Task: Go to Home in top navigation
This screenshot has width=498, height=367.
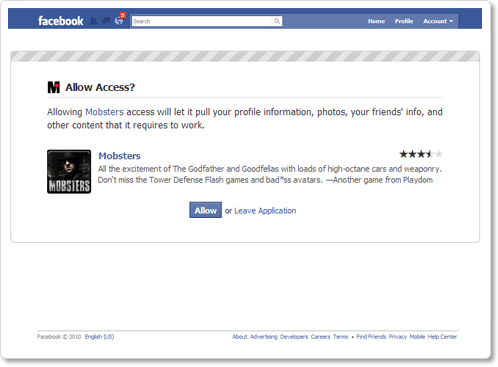Action: click(376, 21)
